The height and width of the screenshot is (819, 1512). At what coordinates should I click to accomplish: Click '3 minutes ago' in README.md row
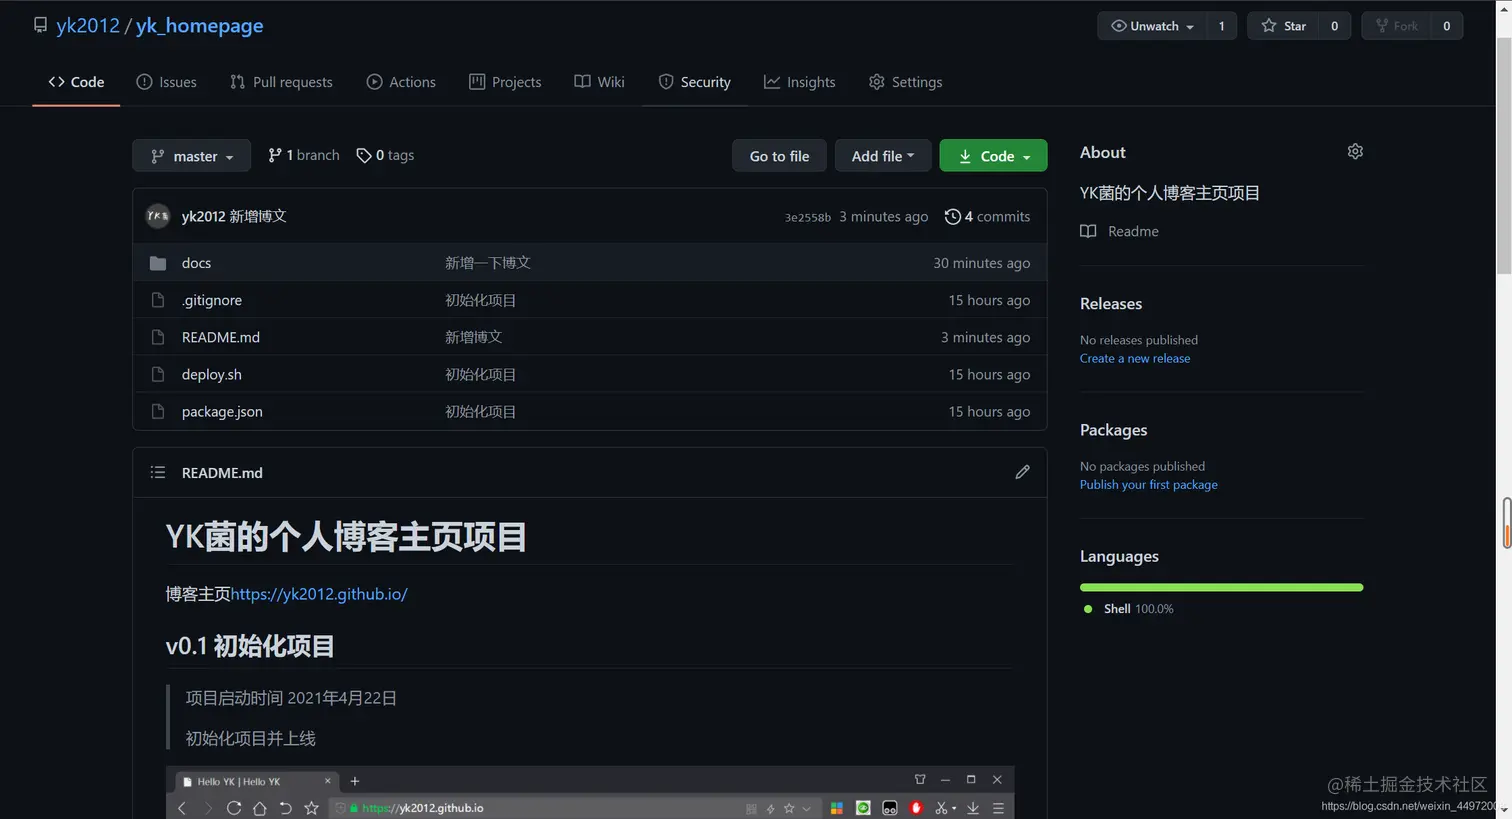click(x=985, y=337)
